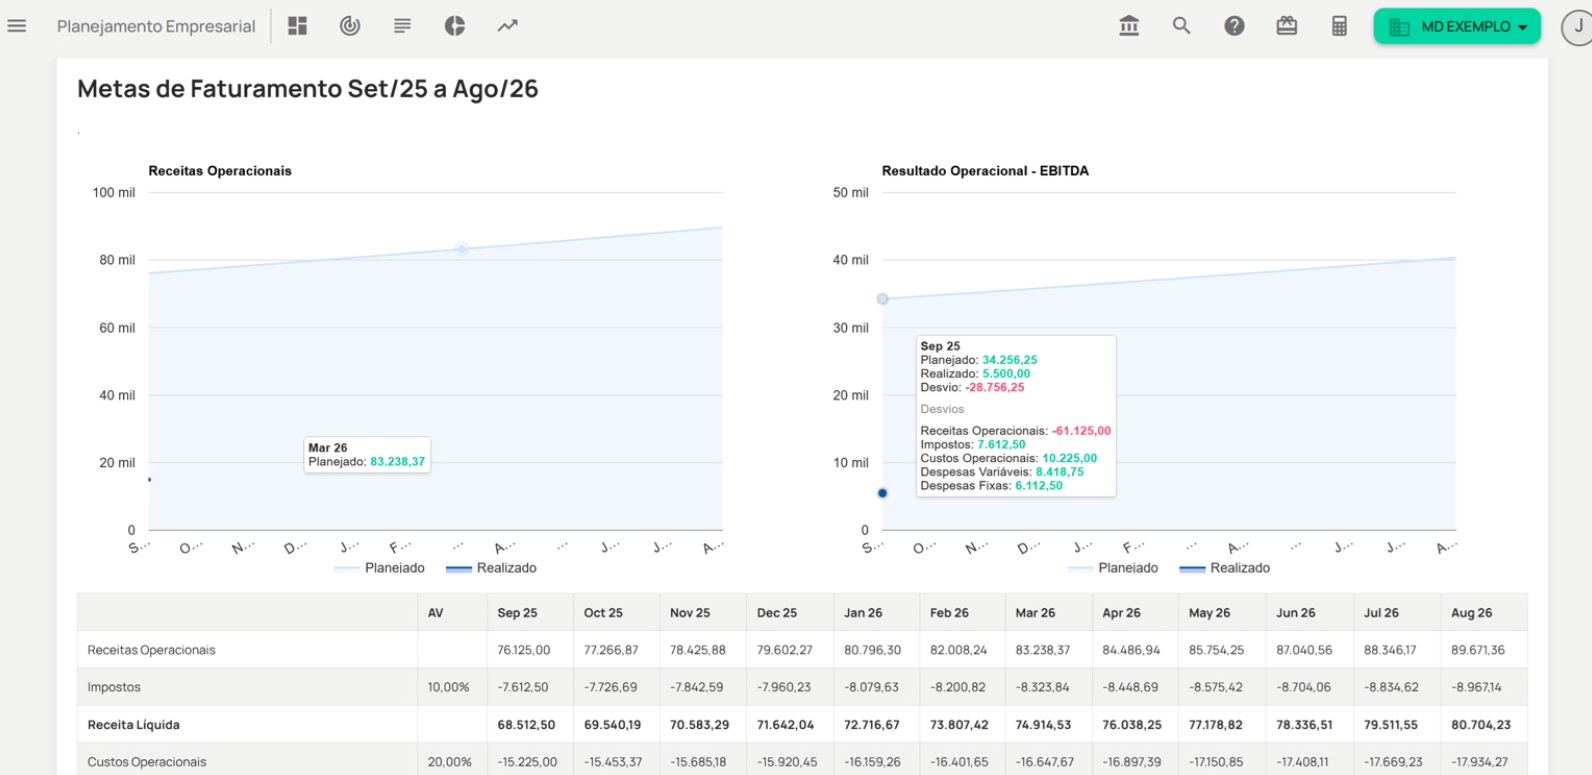Click the text lines report icon

(402, 26)
